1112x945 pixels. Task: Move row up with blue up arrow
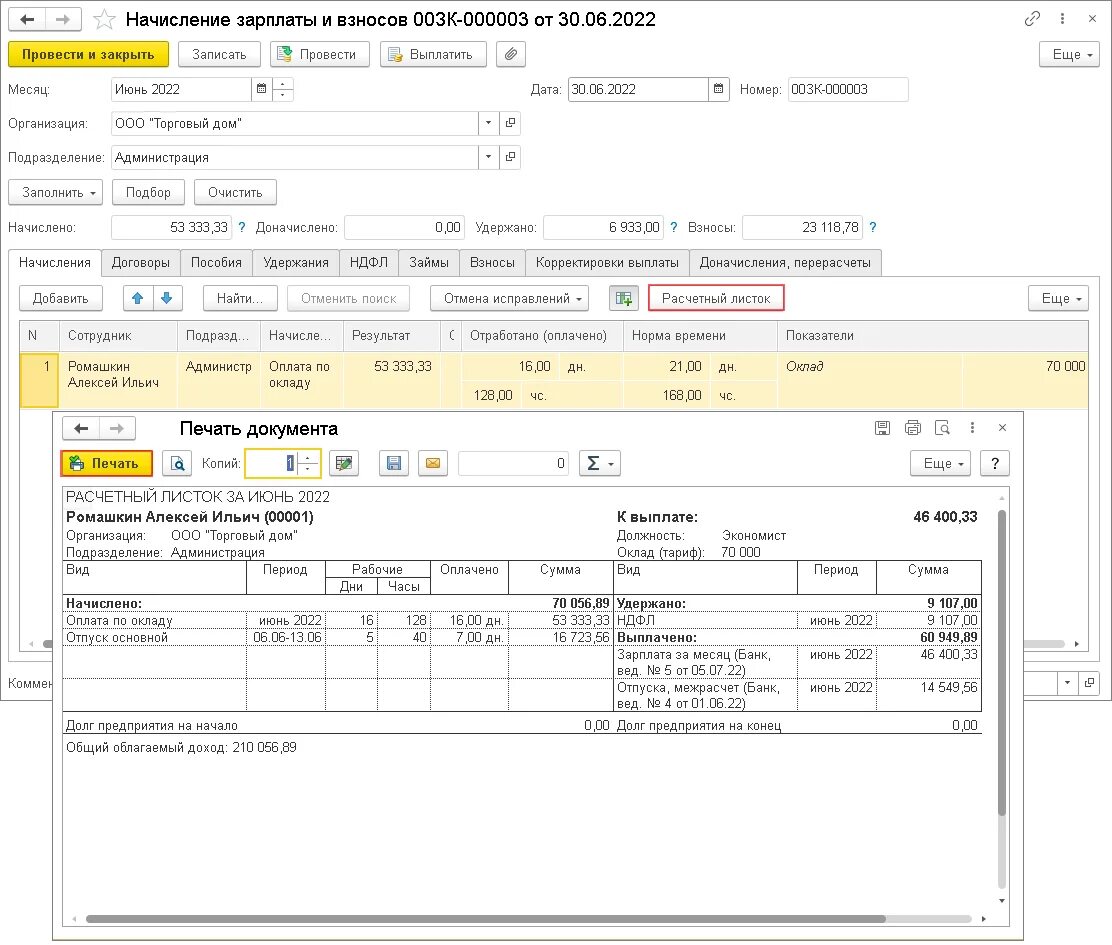[x=138, y=298]
